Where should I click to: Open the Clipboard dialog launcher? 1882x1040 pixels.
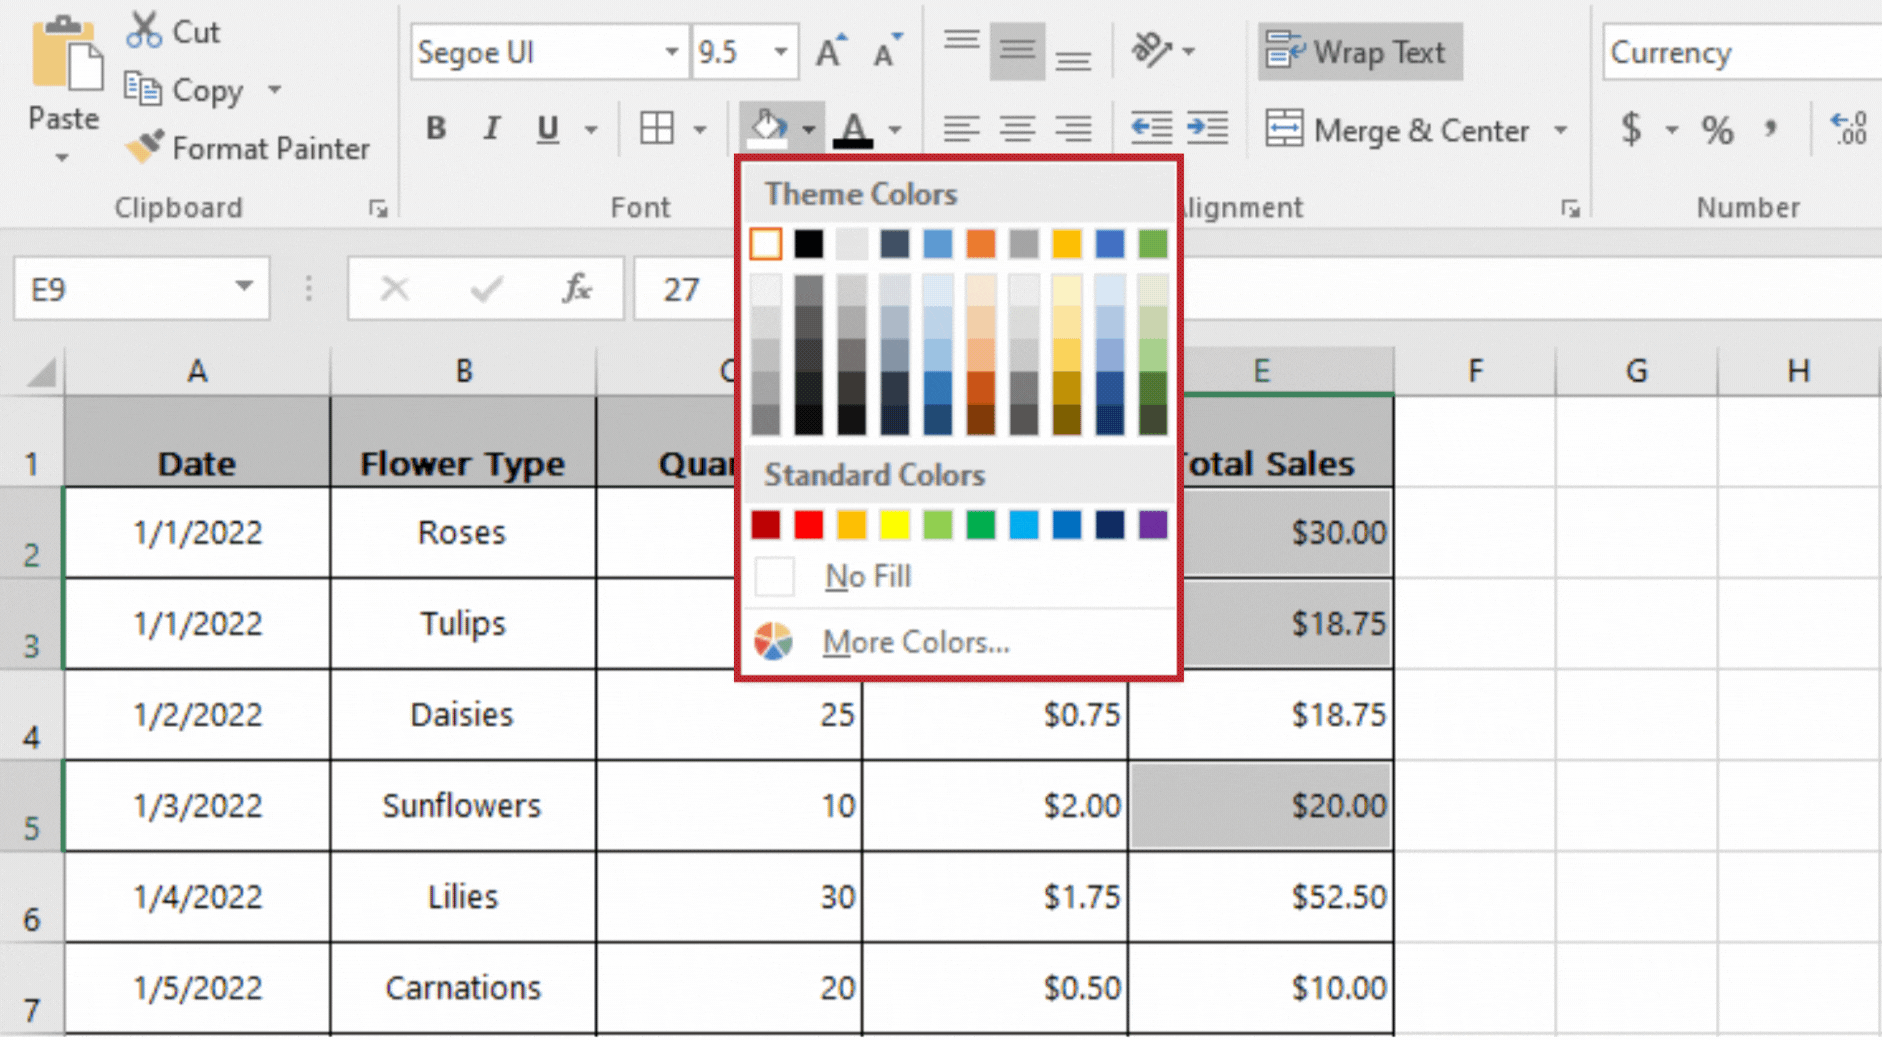coord(378,208)
